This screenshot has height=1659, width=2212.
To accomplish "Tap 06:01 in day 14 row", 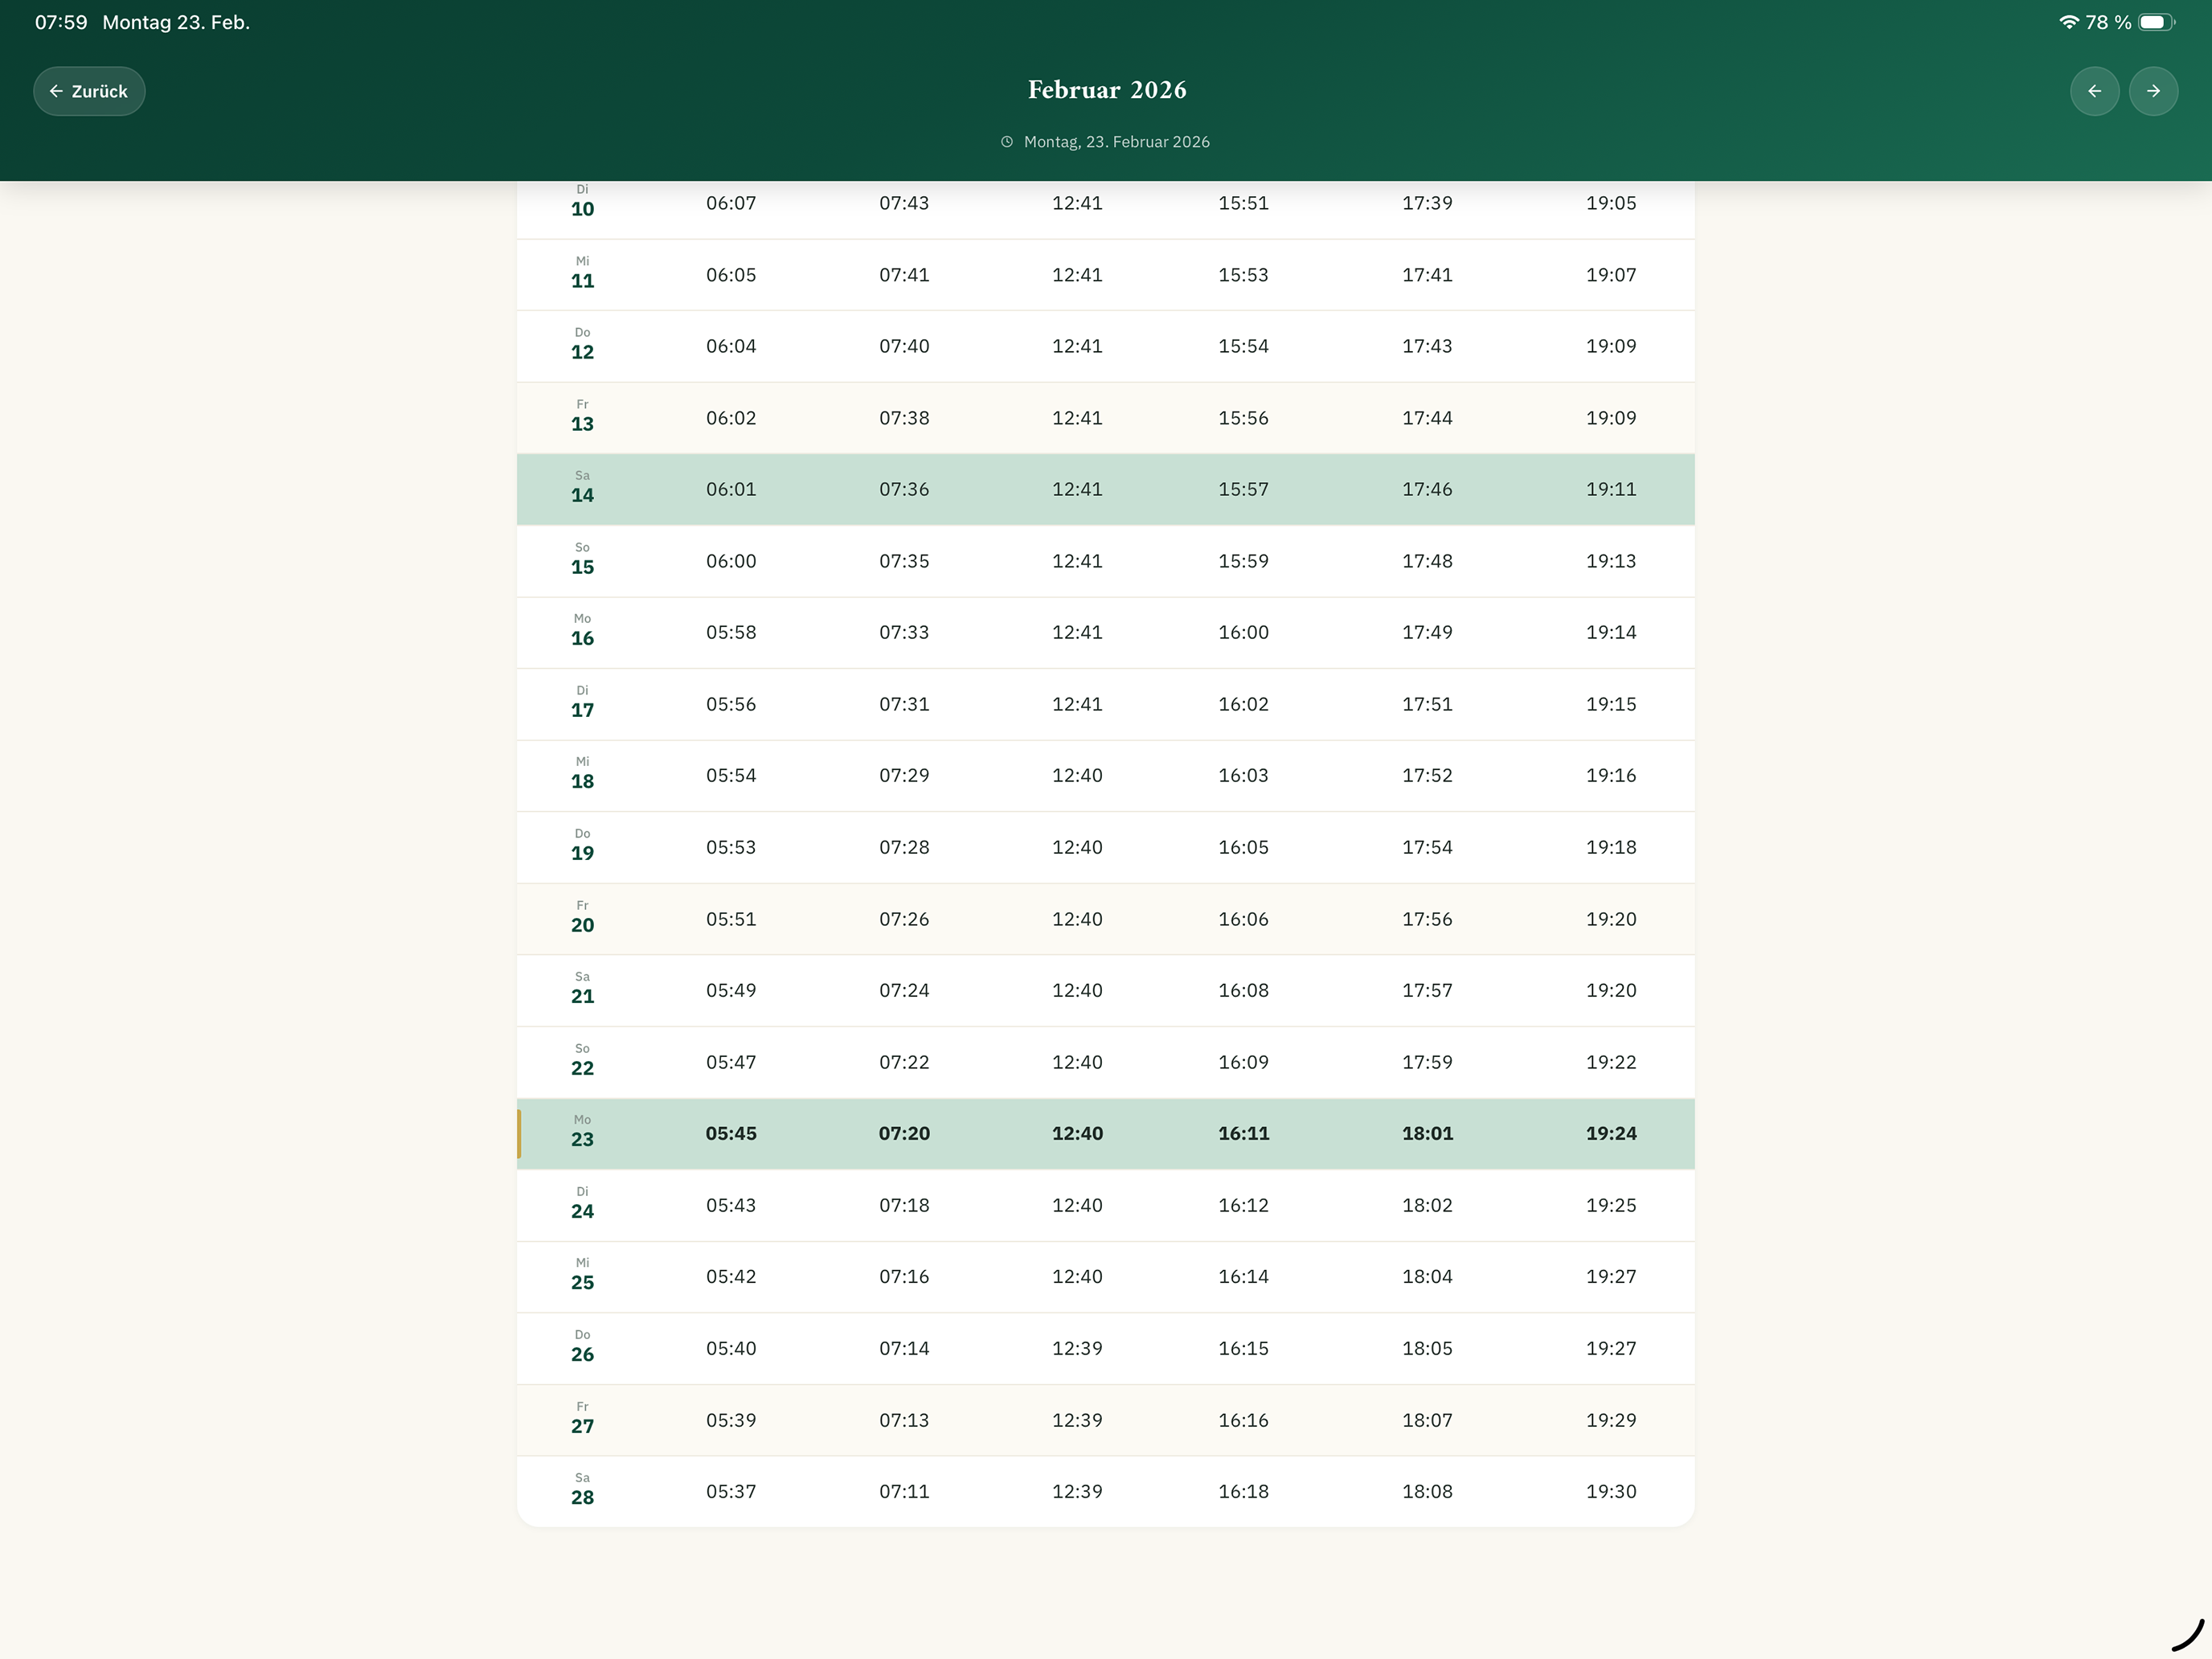I will [731, 489].
